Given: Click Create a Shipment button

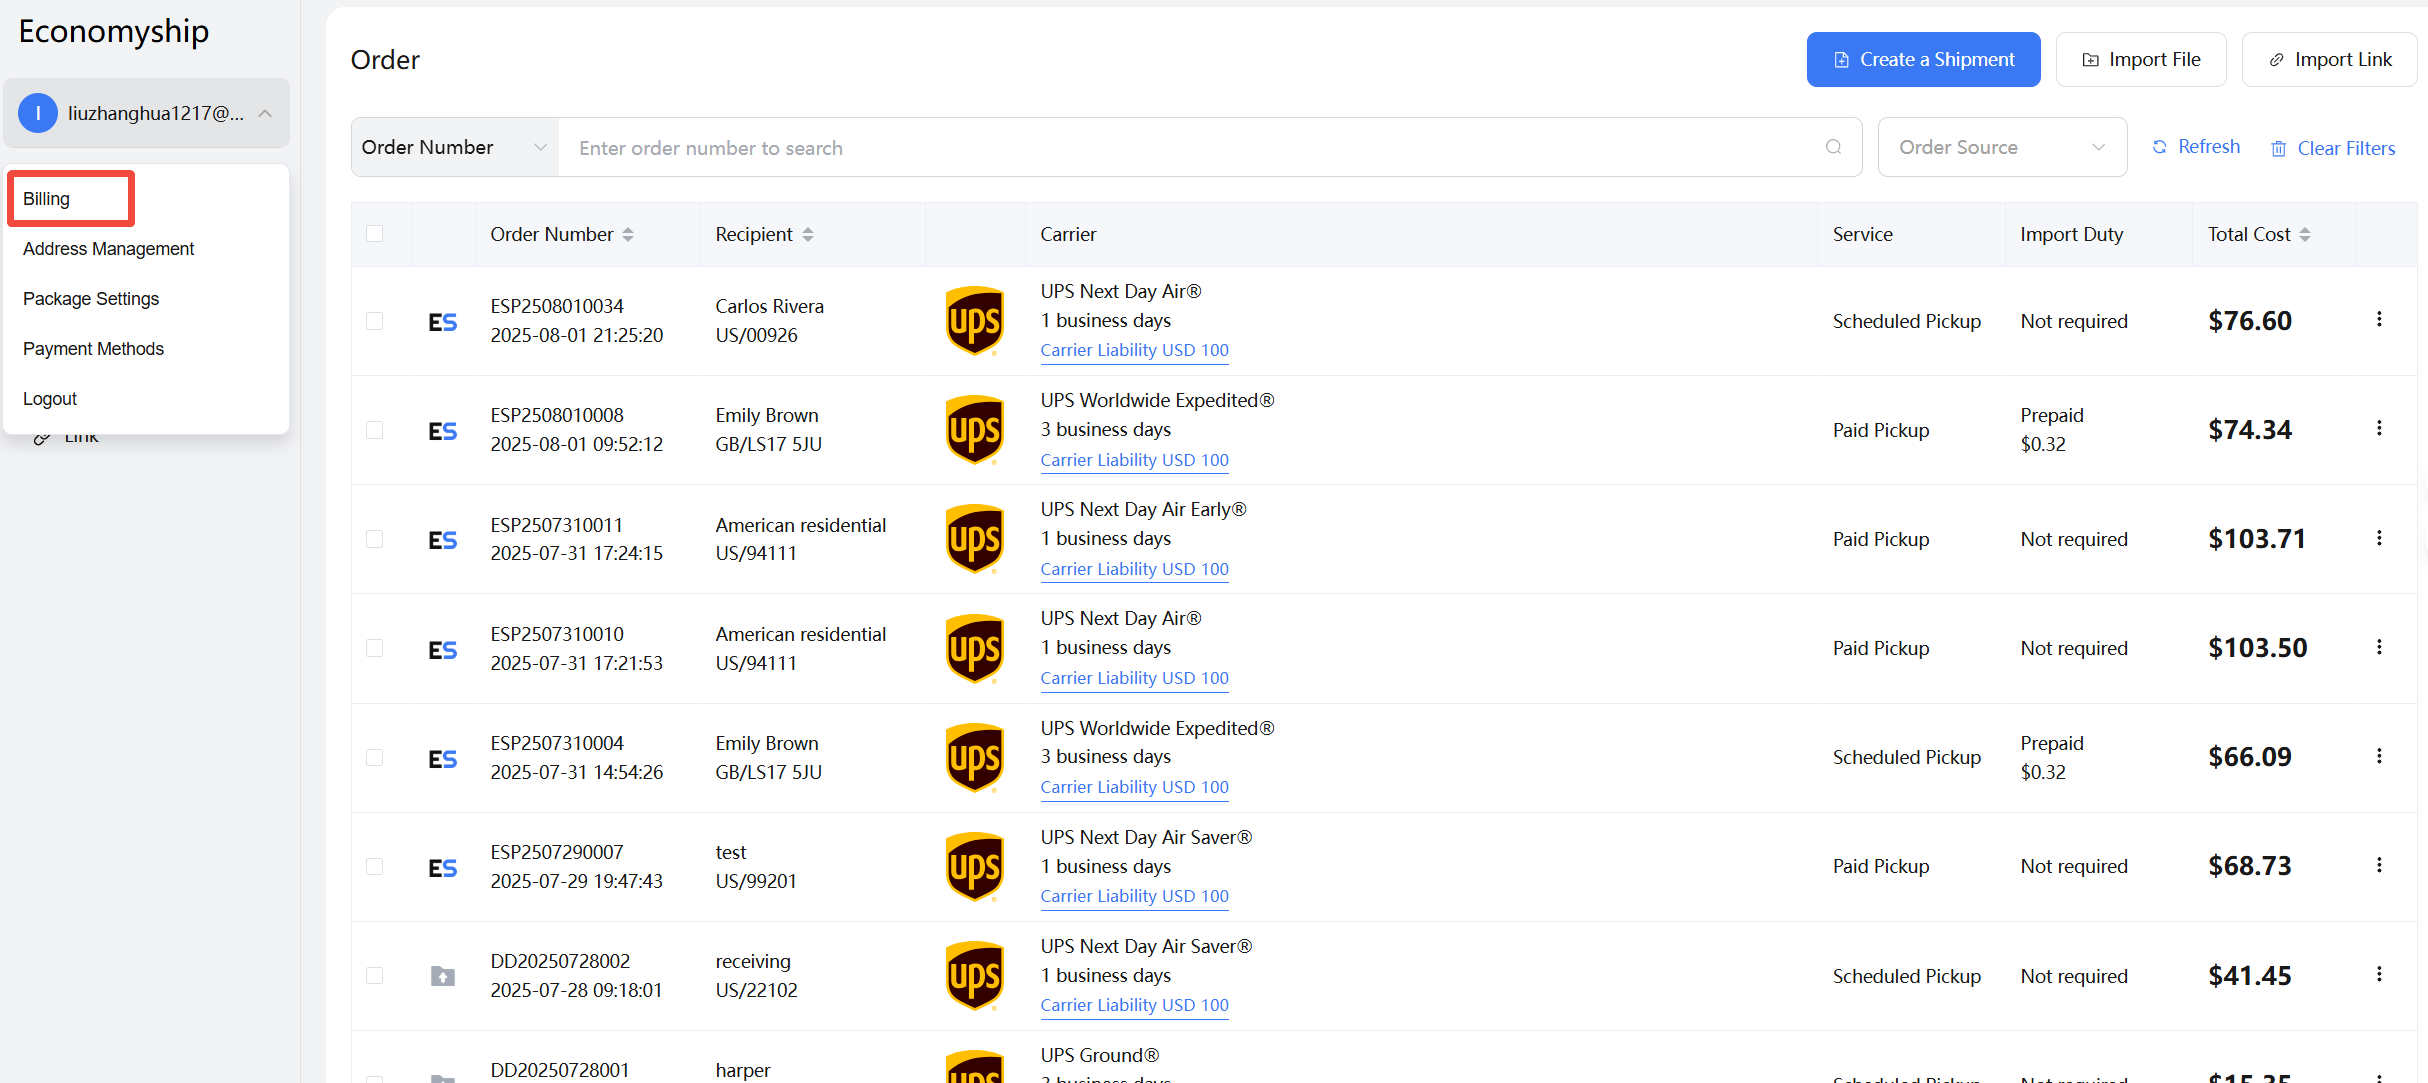Looking at the screenshot, I should pos(1923,60).
